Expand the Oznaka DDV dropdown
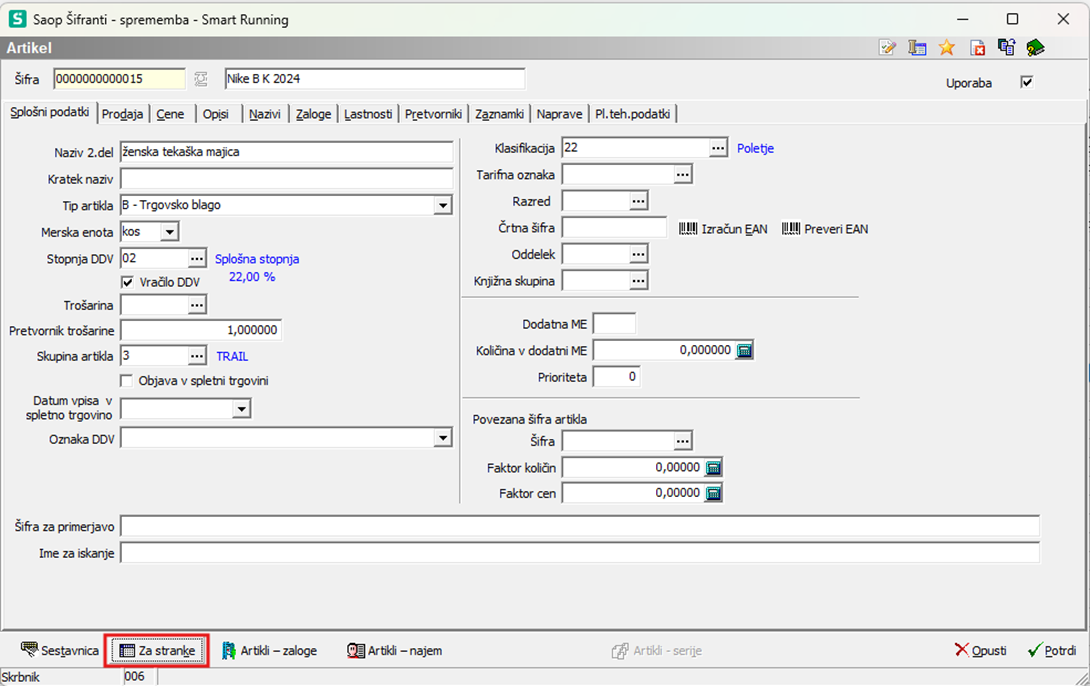This screenshot has height=686, width=1090. 443,437
